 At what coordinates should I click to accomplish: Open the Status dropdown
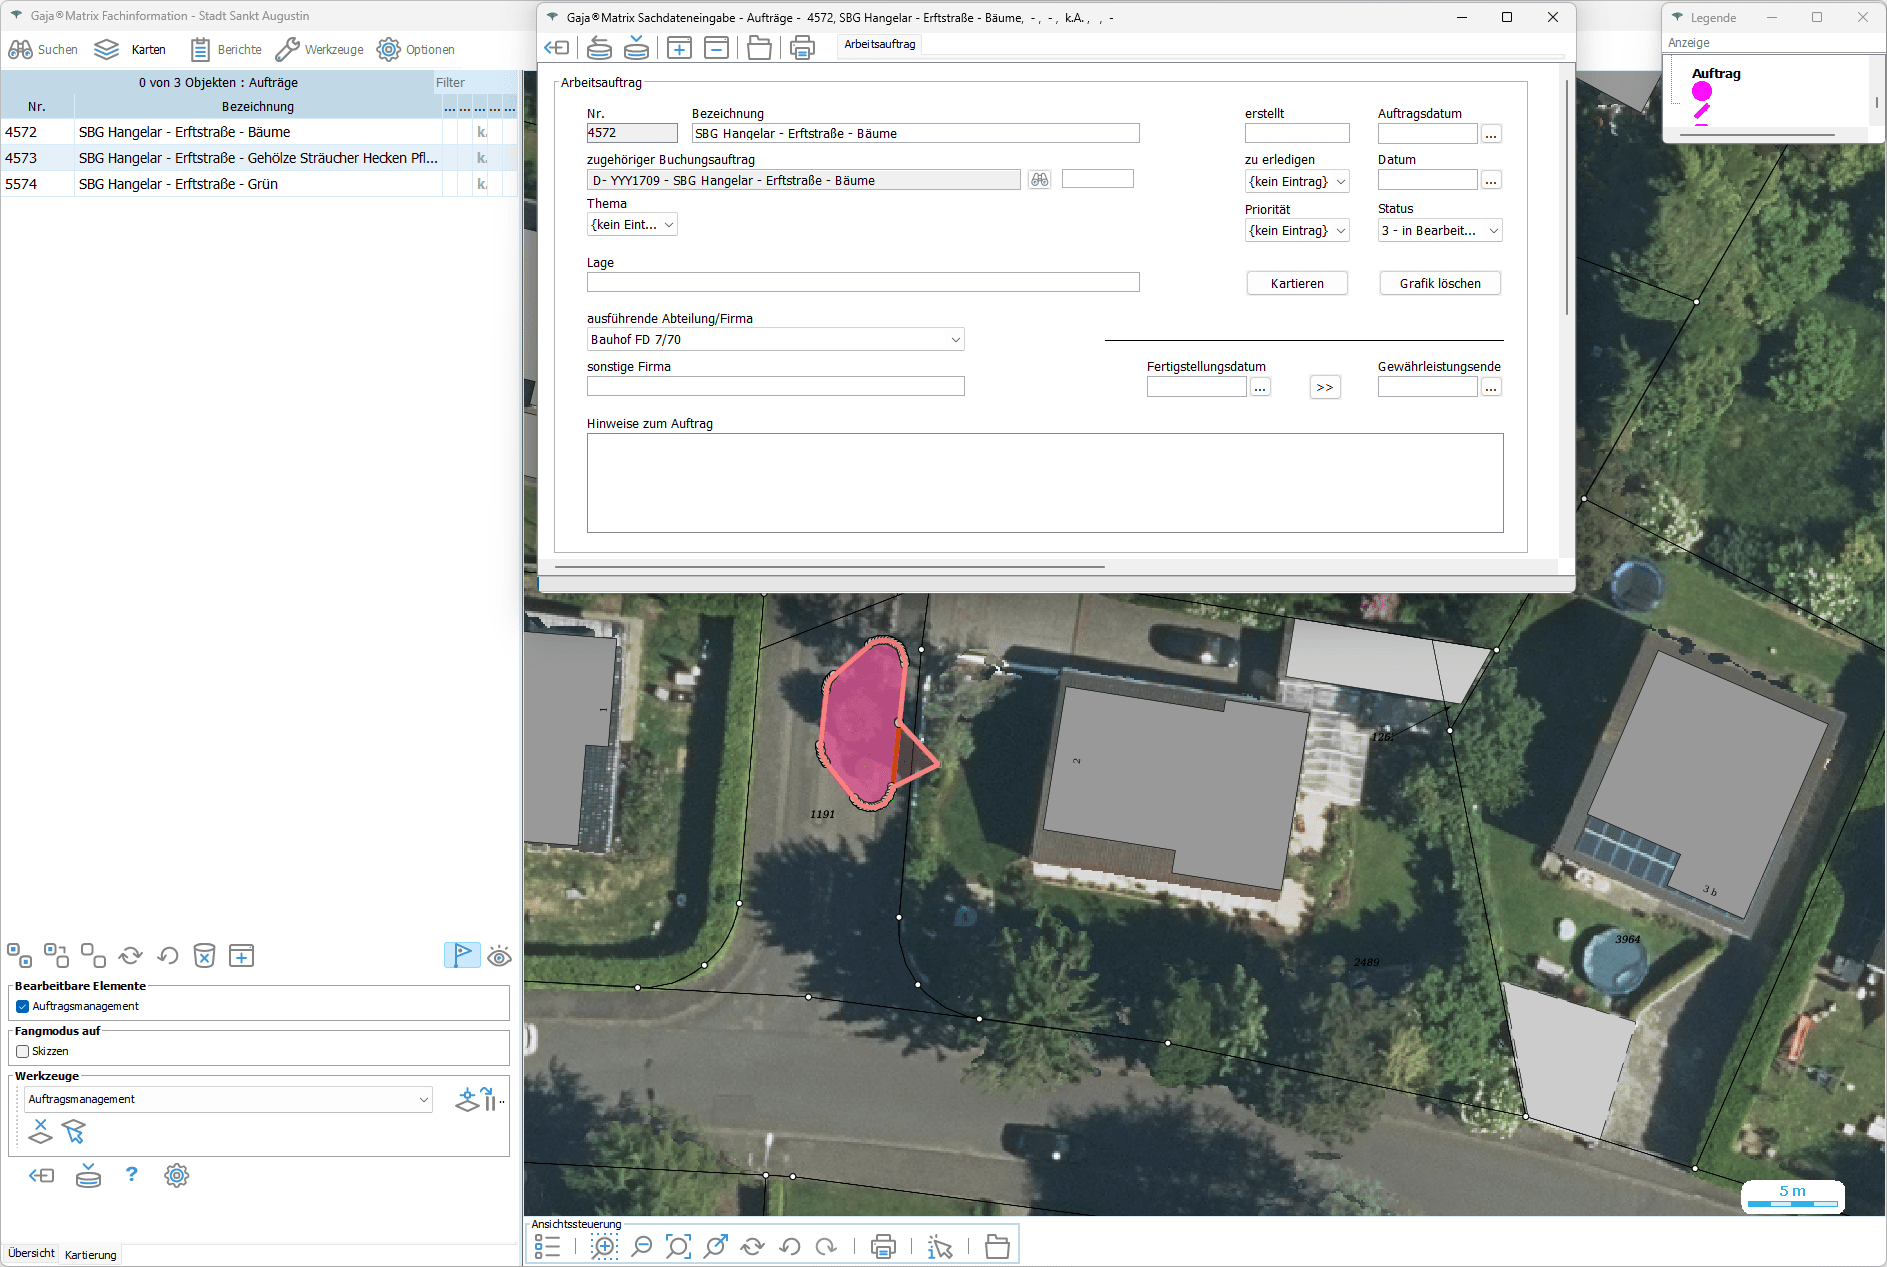pos(1440,231)
